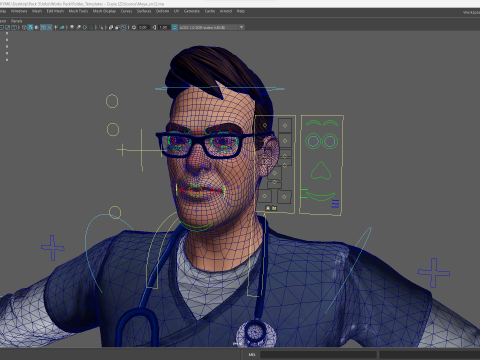This screenshot has width=480, height=360.
Task: Click the exposure value field 0.00
Action: coord(143,27)
